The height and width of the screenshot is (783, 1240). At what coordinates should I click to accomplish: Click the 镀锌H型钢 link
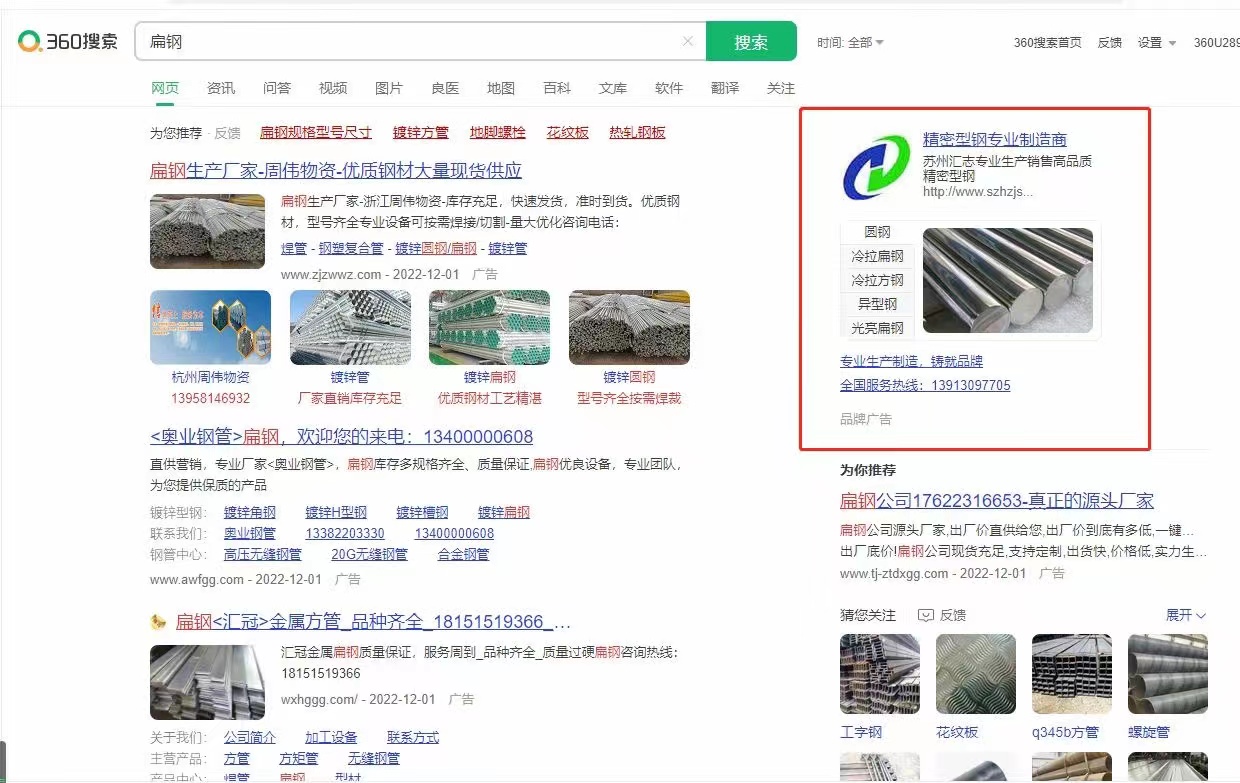point(336,512)
